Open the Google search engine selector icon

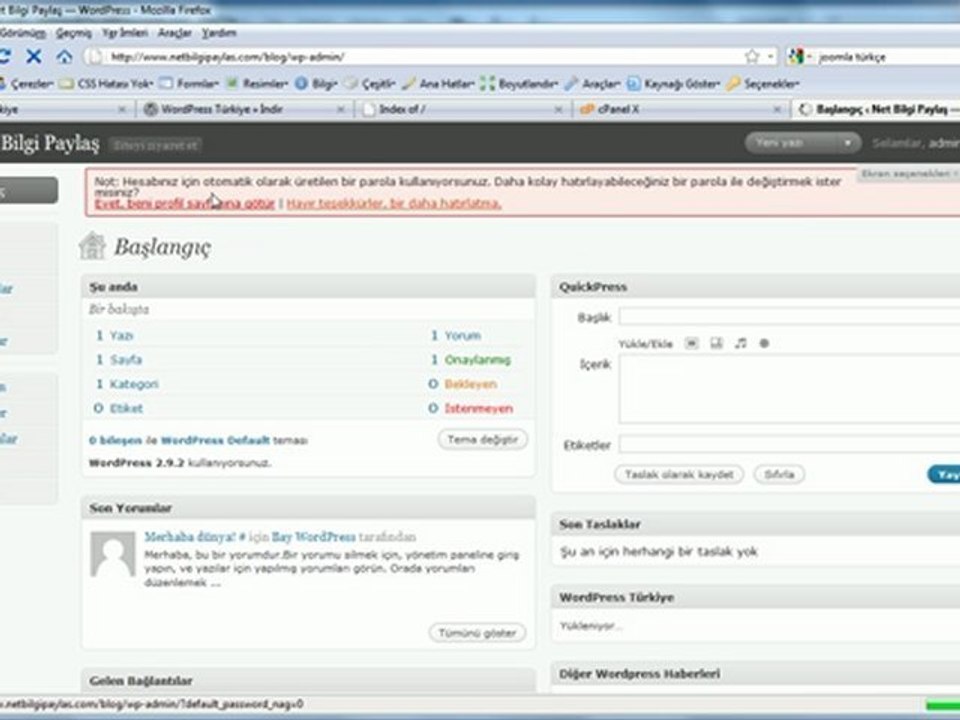[795, 56]
